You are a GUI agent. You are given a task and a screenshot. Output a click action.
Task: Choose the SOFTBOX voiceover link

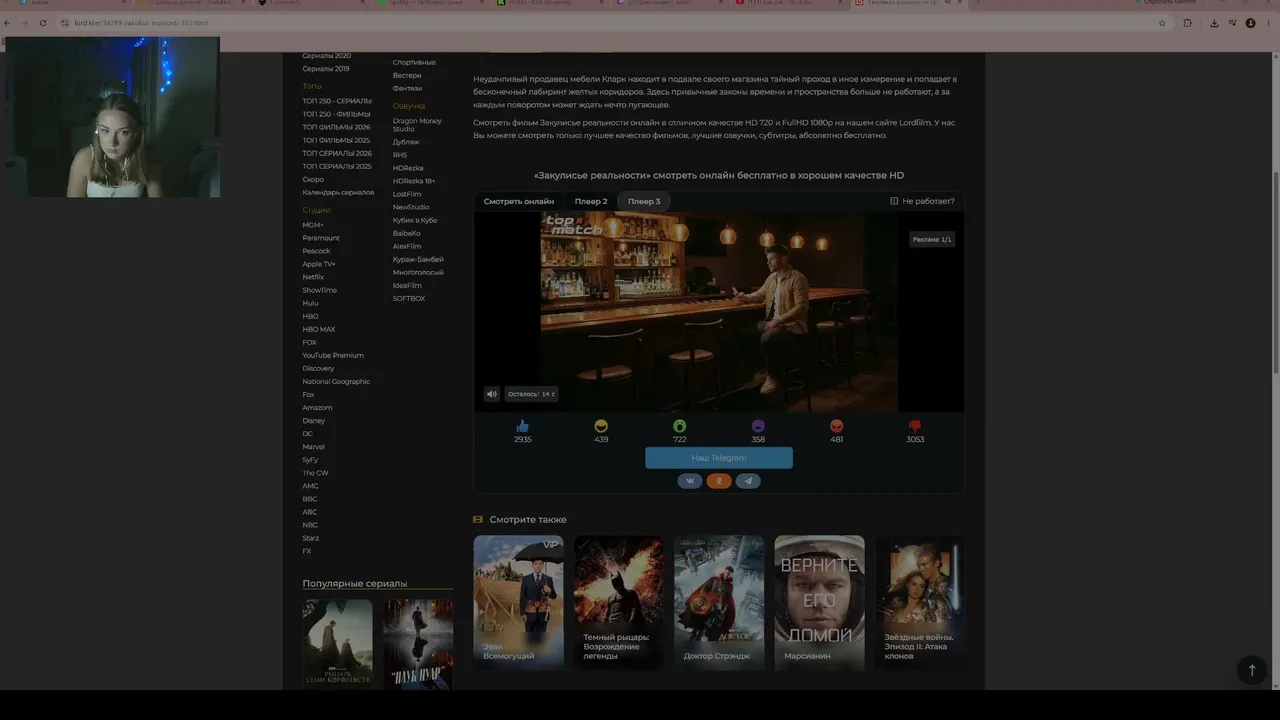coord(409,298)
